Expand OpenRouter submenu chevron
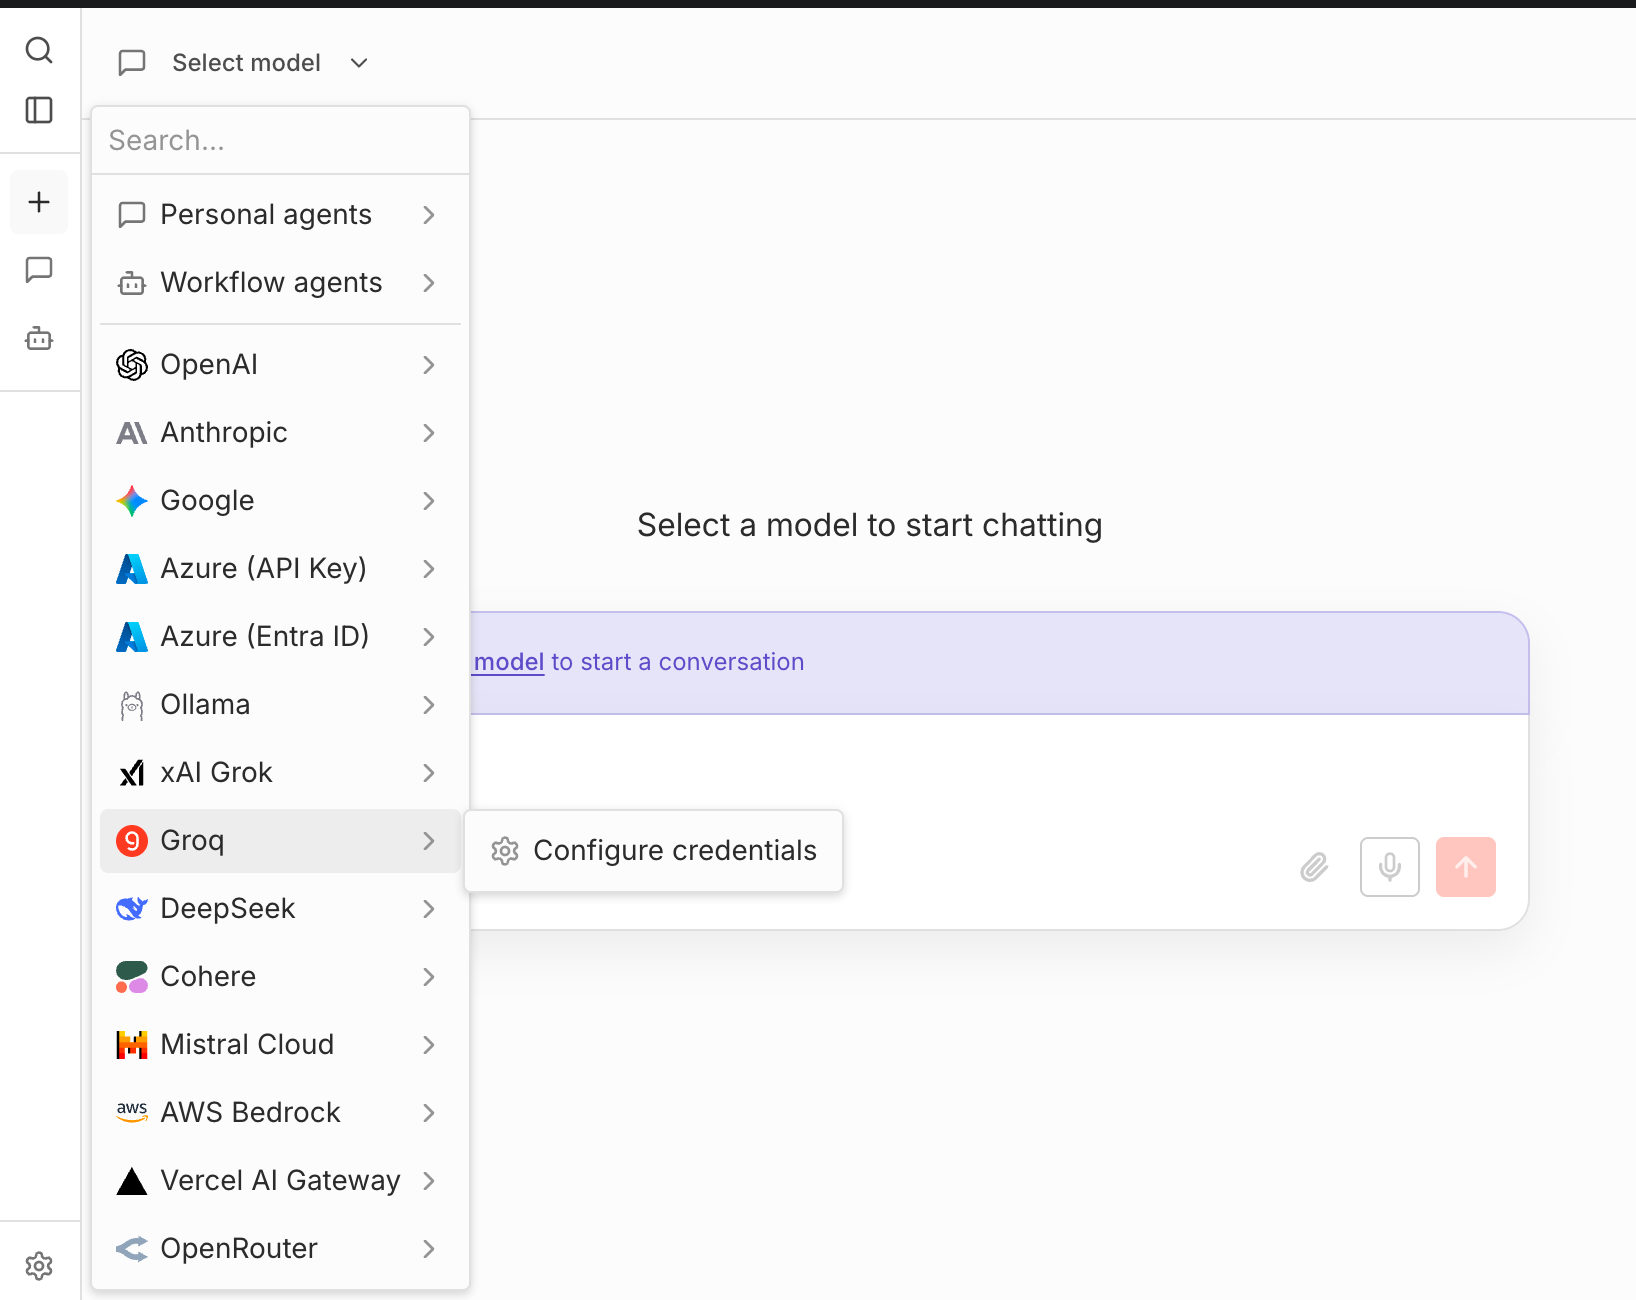The width and height of the screenshot is (1636, 1300). click(x=429, y=1249)
